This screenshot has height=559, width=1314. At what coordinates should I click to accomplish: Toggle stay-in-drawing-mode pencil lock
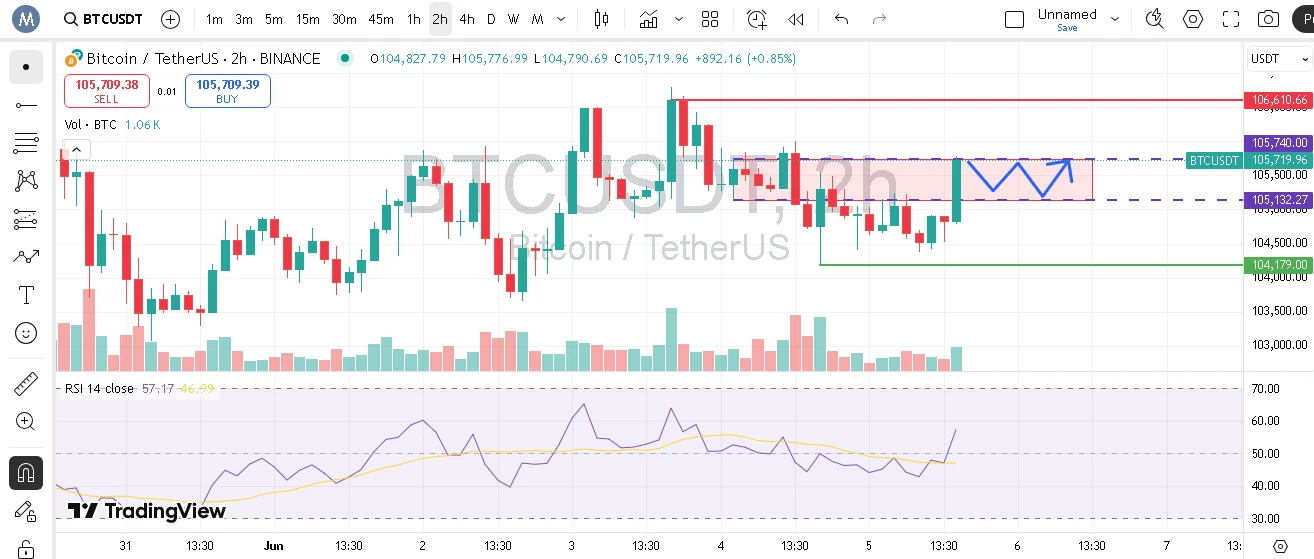point(26,511)
